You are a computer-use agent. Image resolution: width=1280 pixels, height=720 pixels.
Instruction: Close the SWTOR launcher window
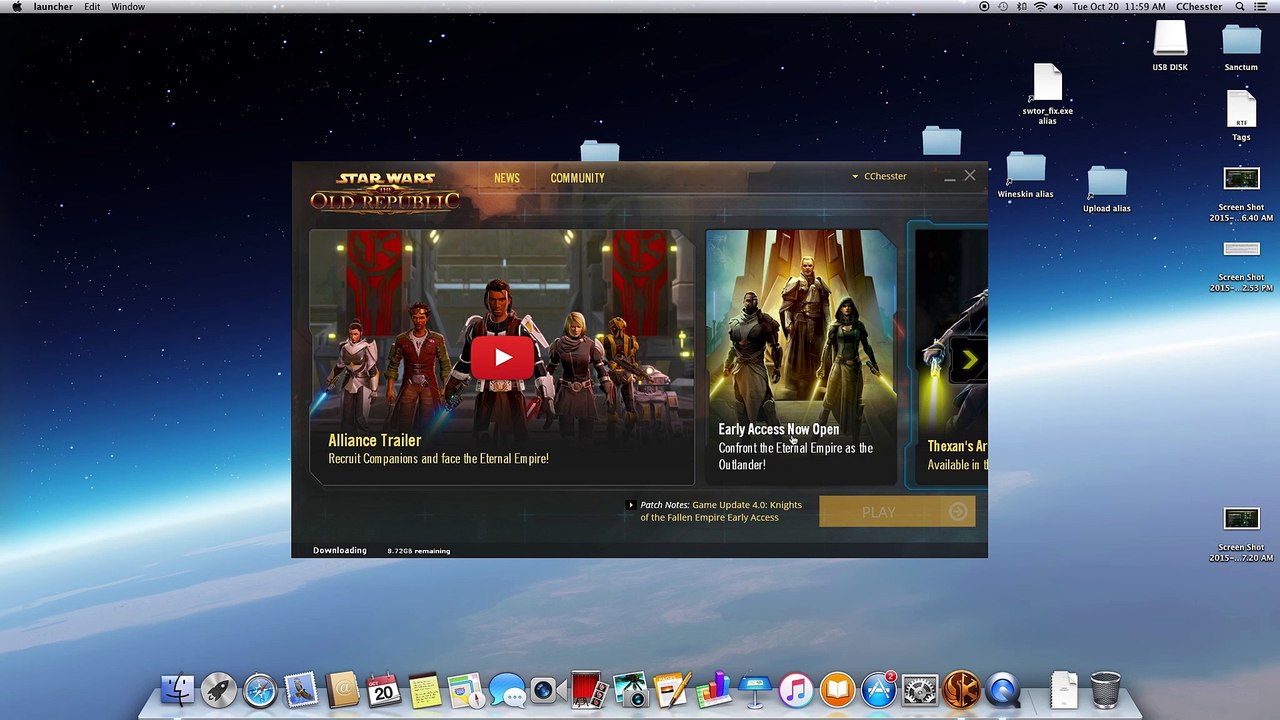969,176
